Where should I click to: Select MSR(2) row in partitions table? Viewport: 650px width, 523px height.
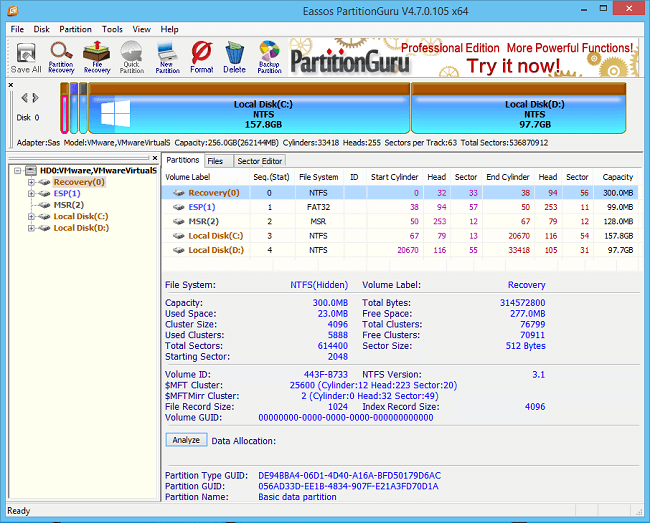tap(400, 221)
